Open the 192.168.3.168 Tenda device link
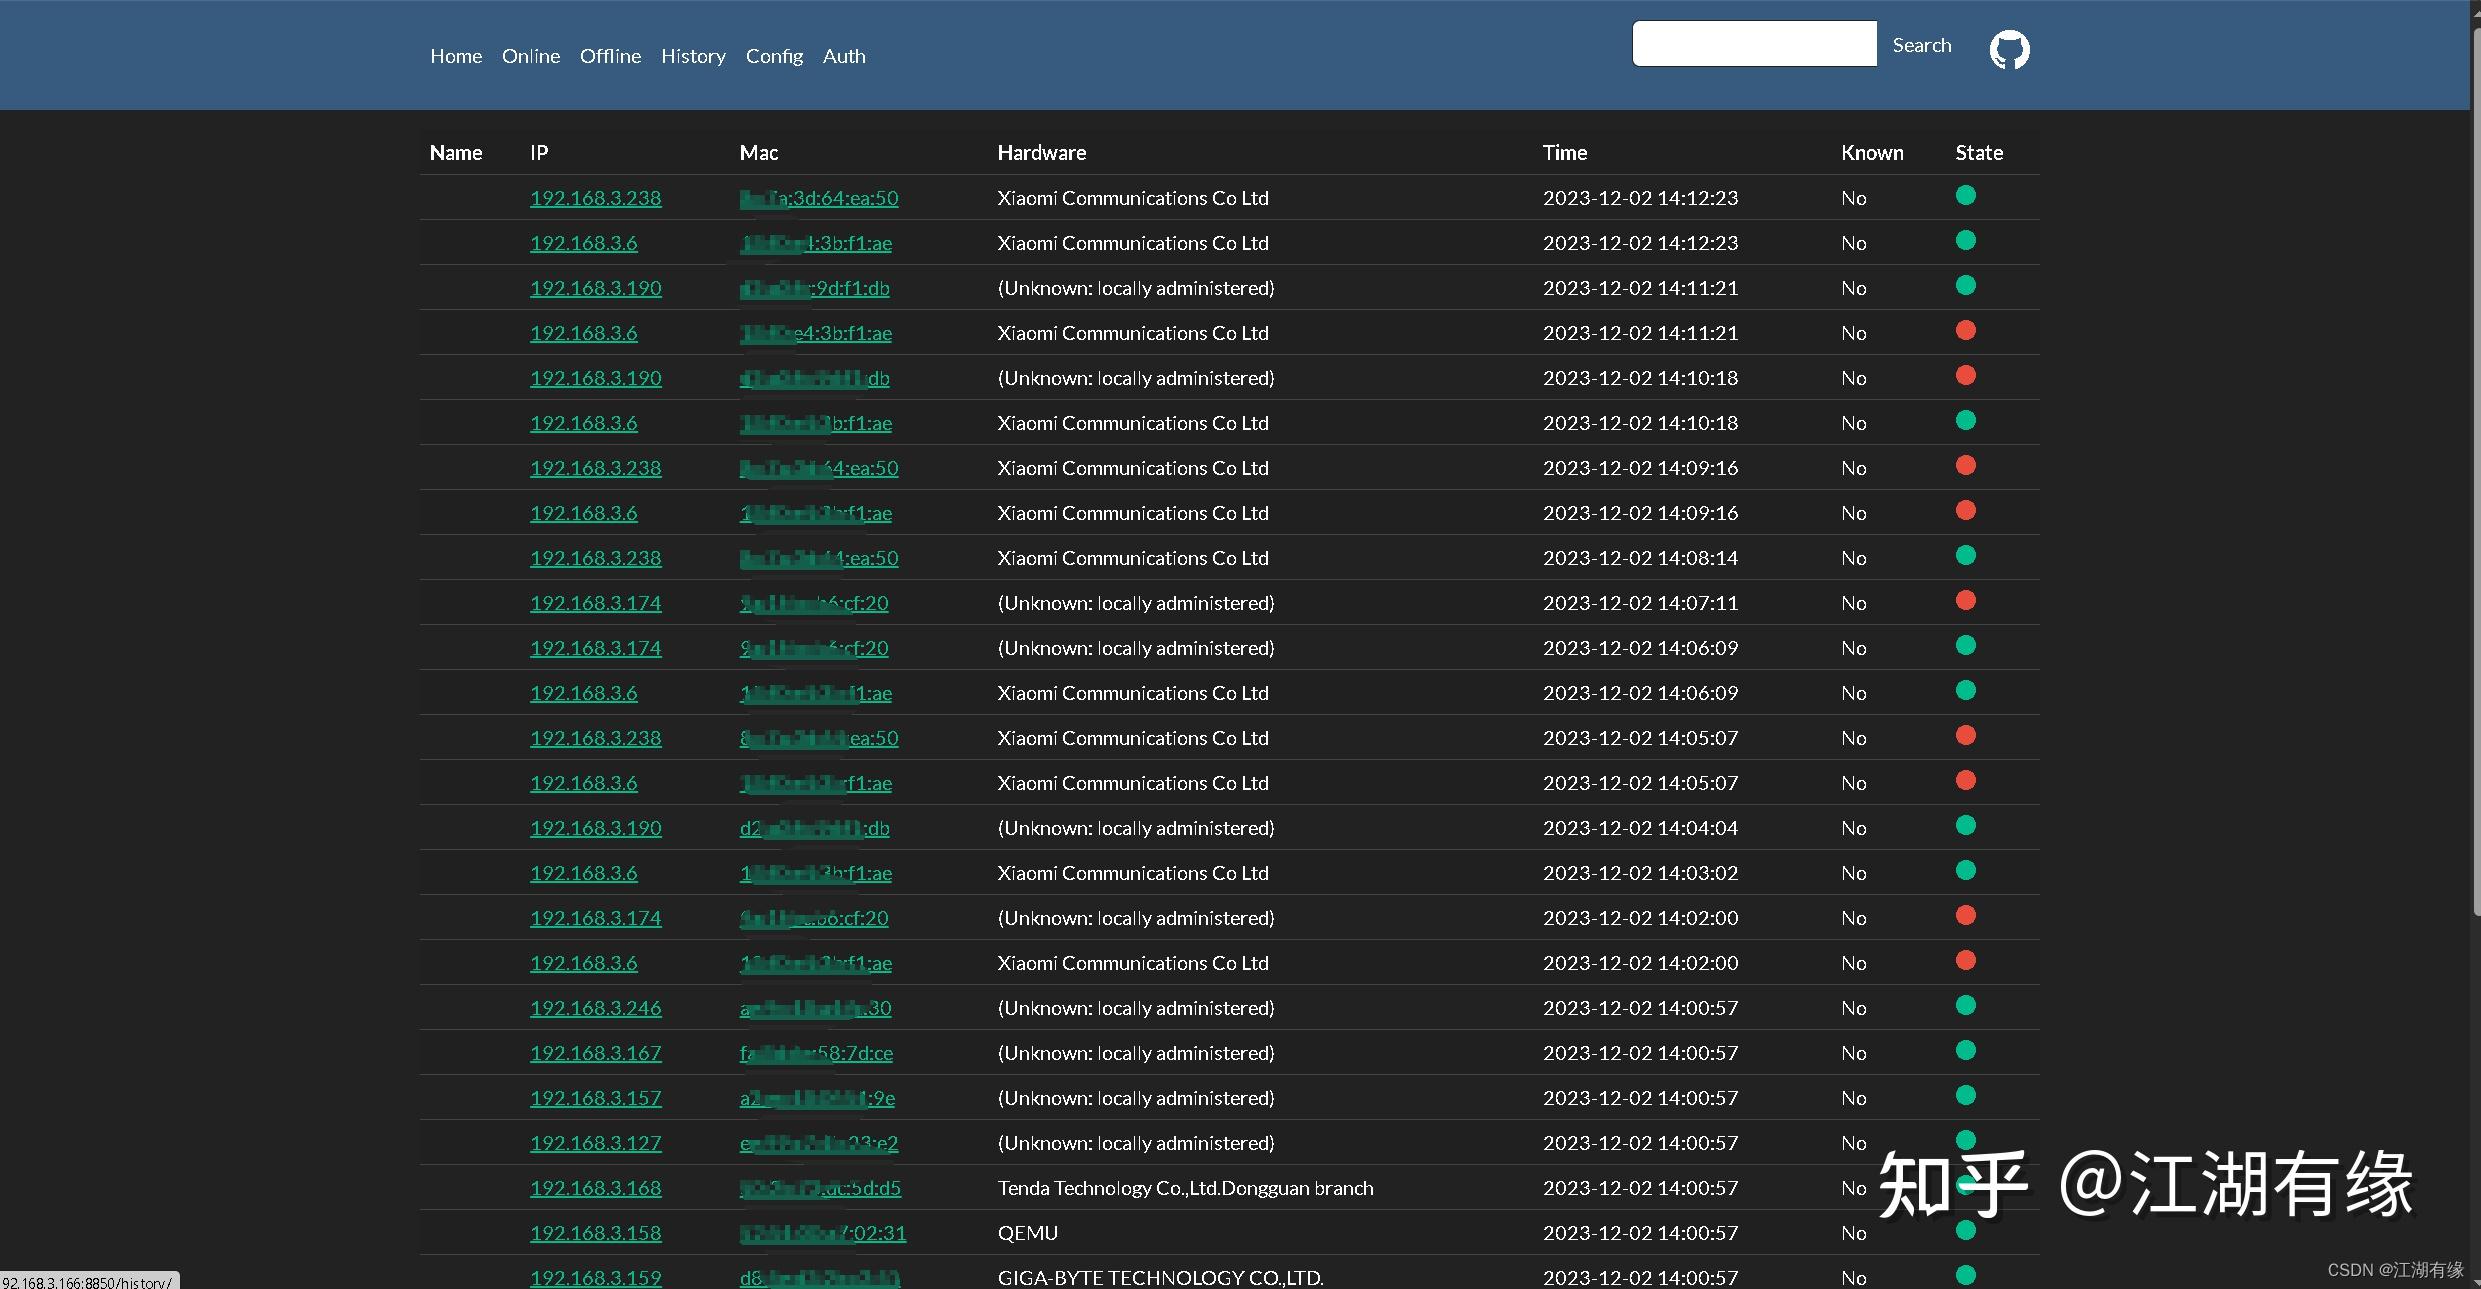 click(x=595, y=1188)
